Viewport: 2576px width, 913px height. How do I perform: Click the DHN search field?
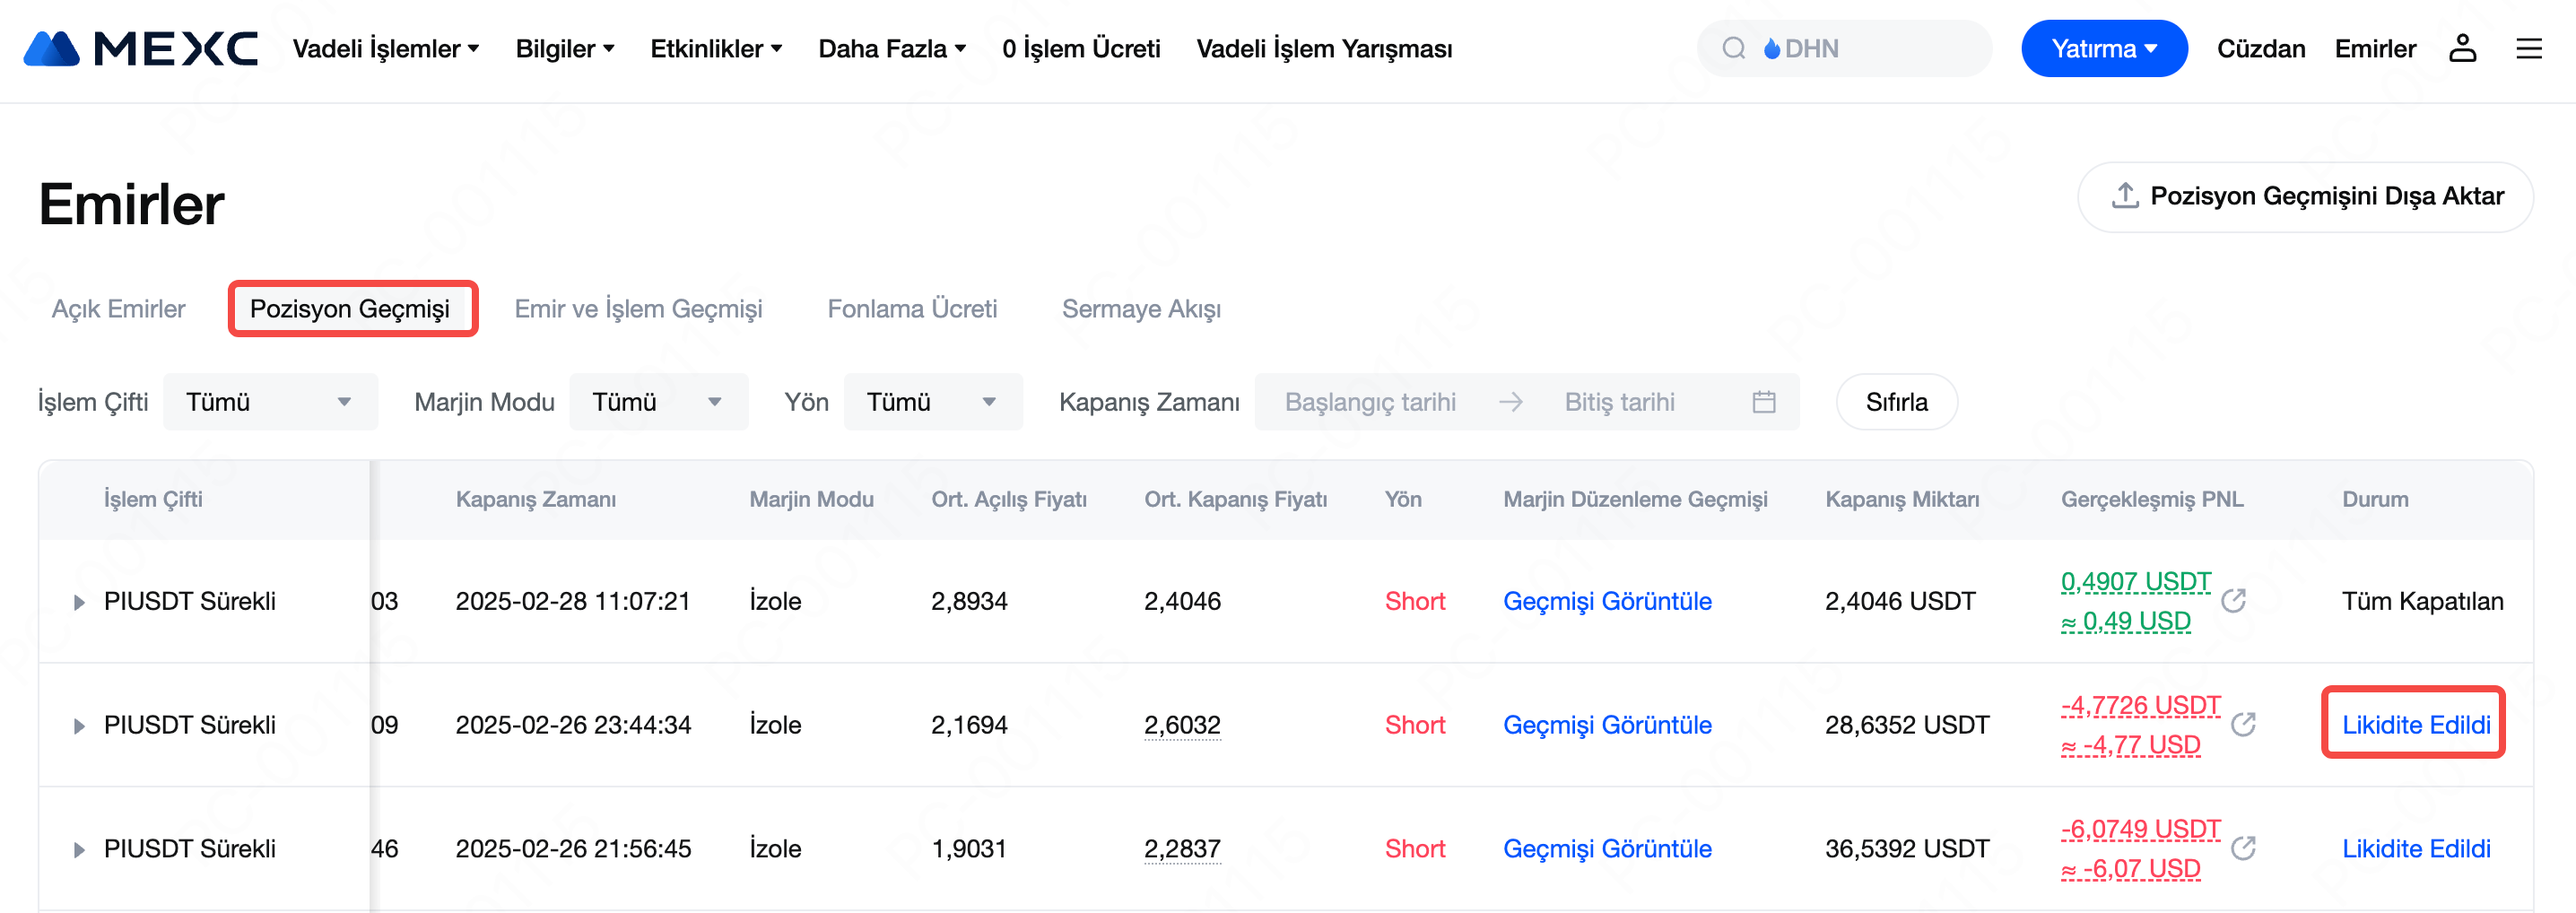(x=1844, y=48)
